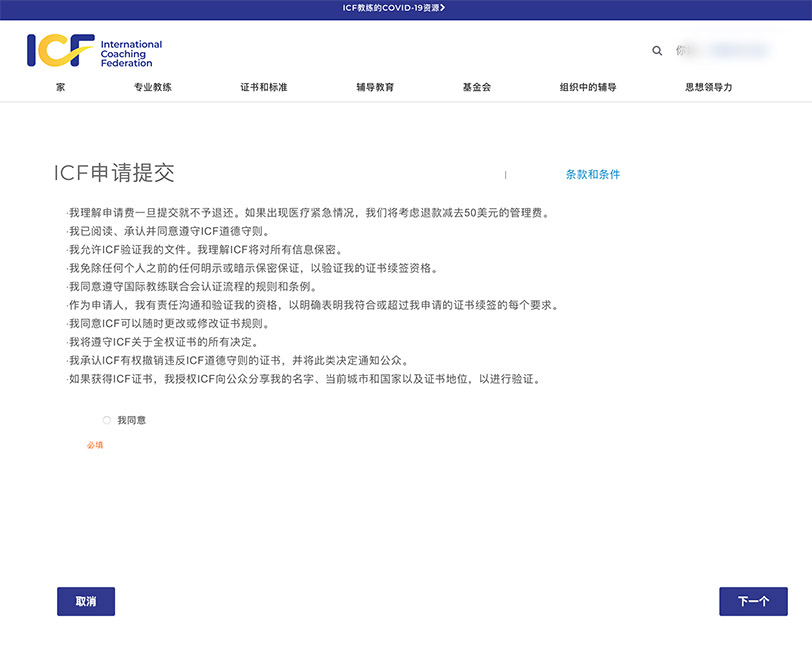
Task: Click the International Coaching Federation logo text
Action: point(131,54)
